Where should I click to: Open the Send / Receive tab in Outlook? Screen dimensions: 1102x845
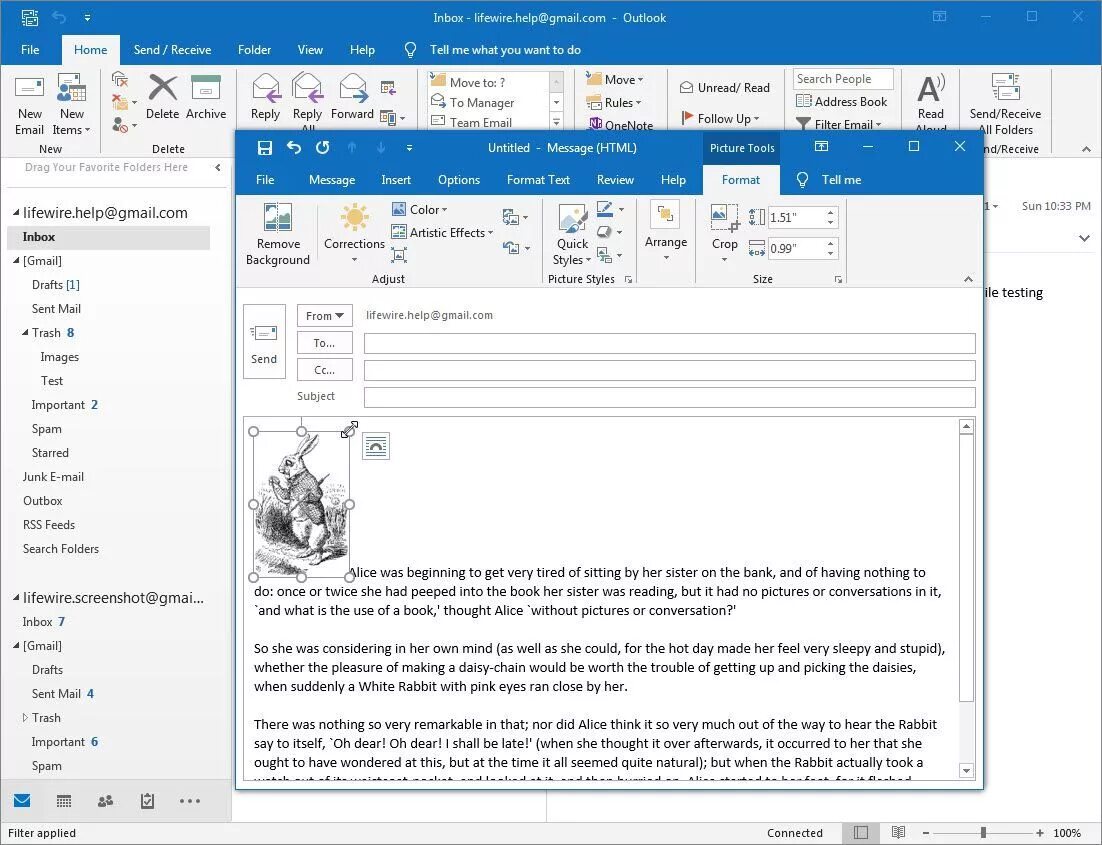(x=172, y=49)
